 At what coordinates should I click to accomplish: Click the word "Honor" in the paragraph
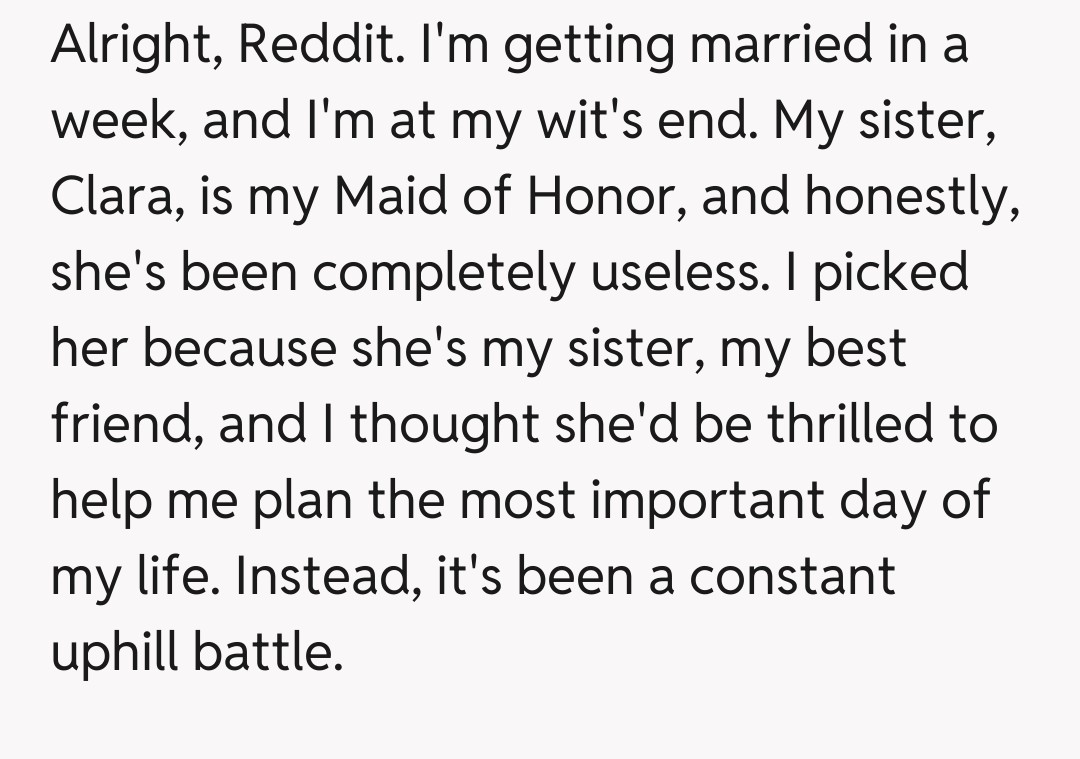click(614, 198)
